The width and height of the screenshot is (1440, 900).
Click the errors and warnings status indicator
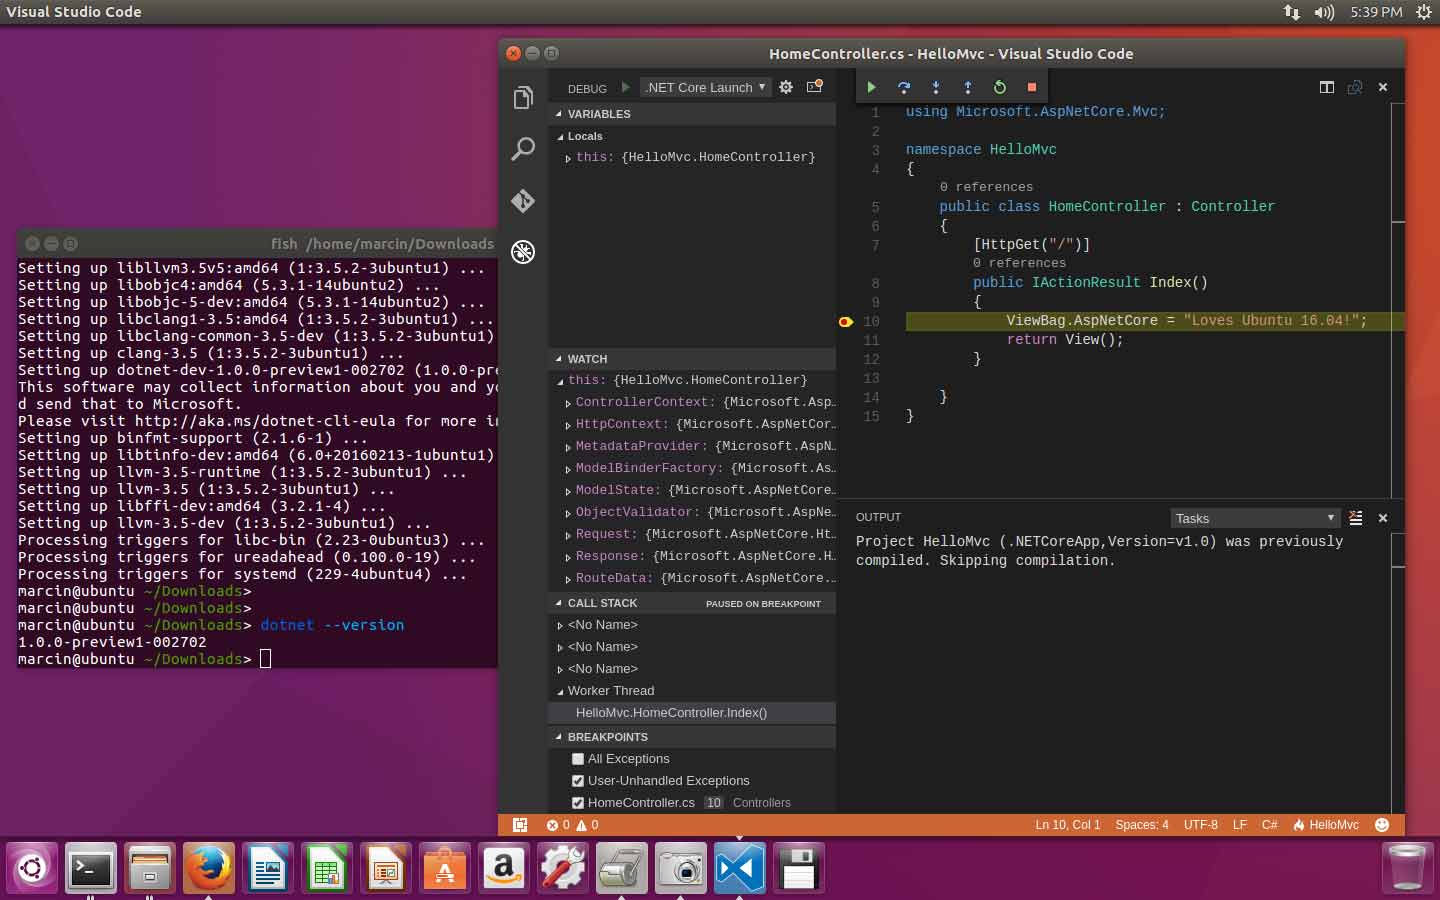tap(572, 825)
